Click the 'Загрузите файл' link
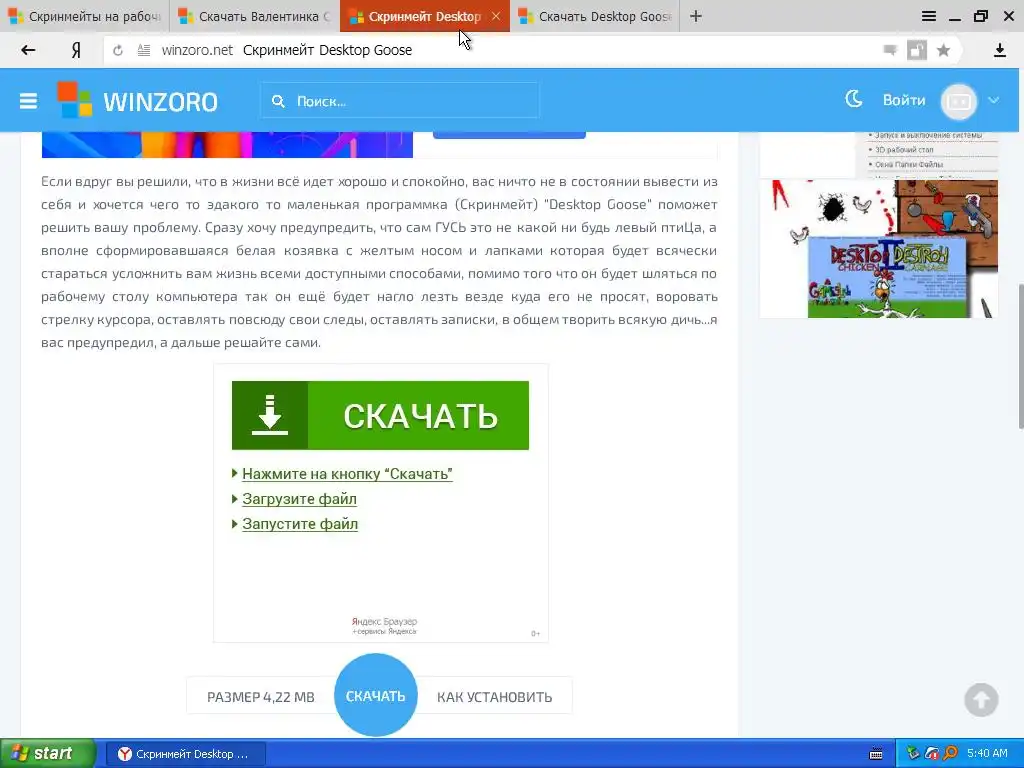The height and width of the screenshot is (768, 1024). click(299, 499)
